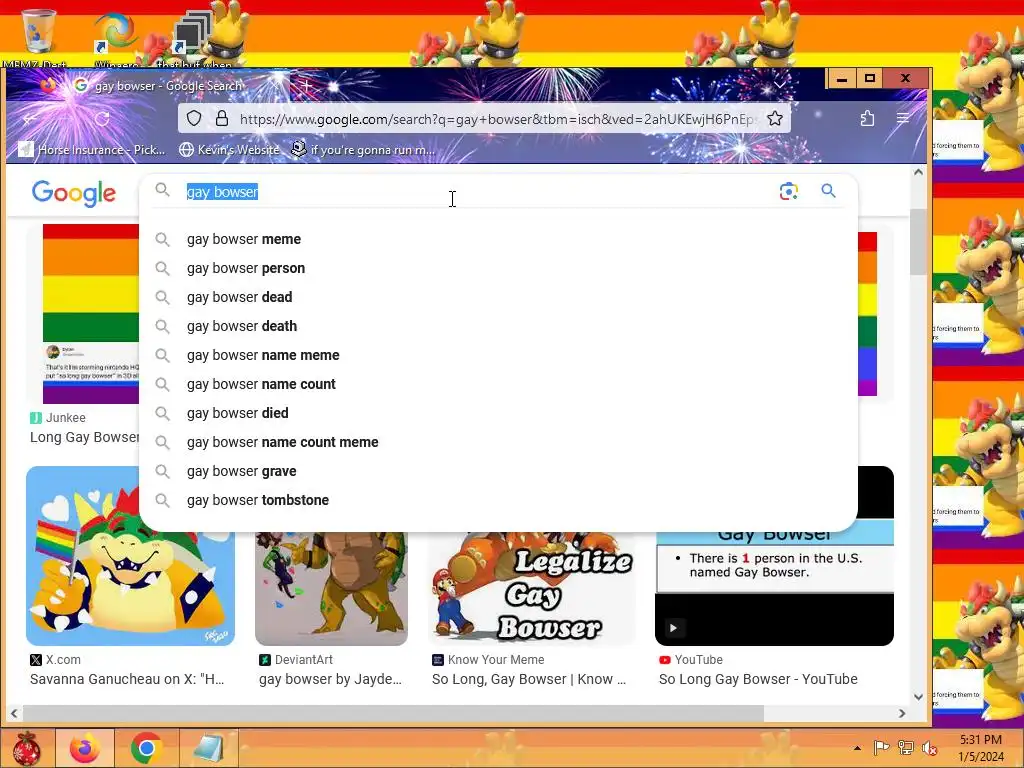
Task: Choose the suggestion gay bowser name count
Action: coord(499,384)
